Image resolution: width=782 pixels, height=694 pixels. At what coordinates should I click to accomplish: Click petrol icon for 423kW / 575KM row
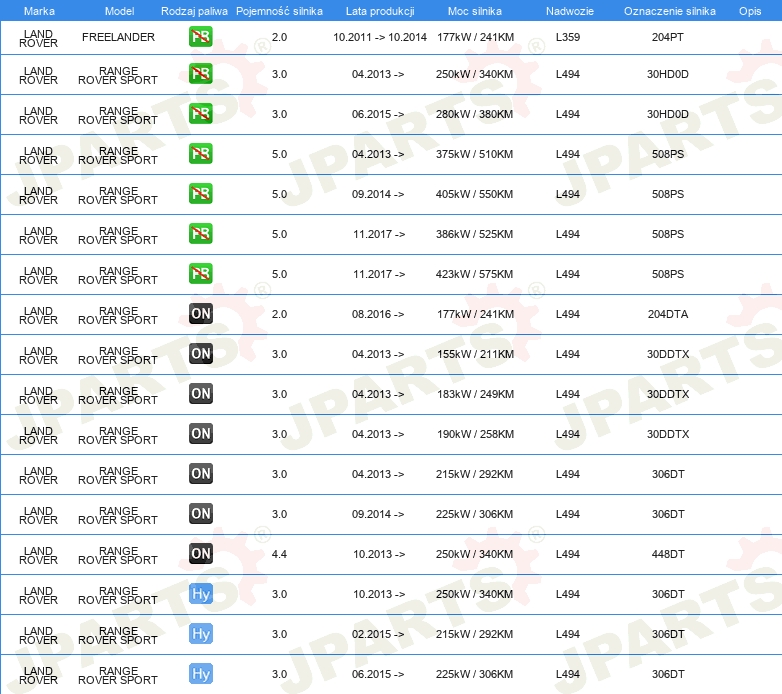200,274
